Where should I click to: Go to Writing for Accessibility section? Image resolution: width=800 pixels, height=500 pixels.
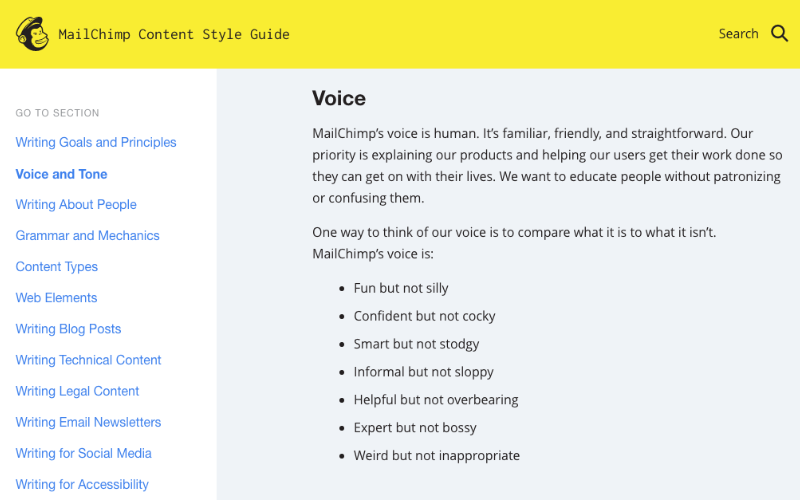82,484
